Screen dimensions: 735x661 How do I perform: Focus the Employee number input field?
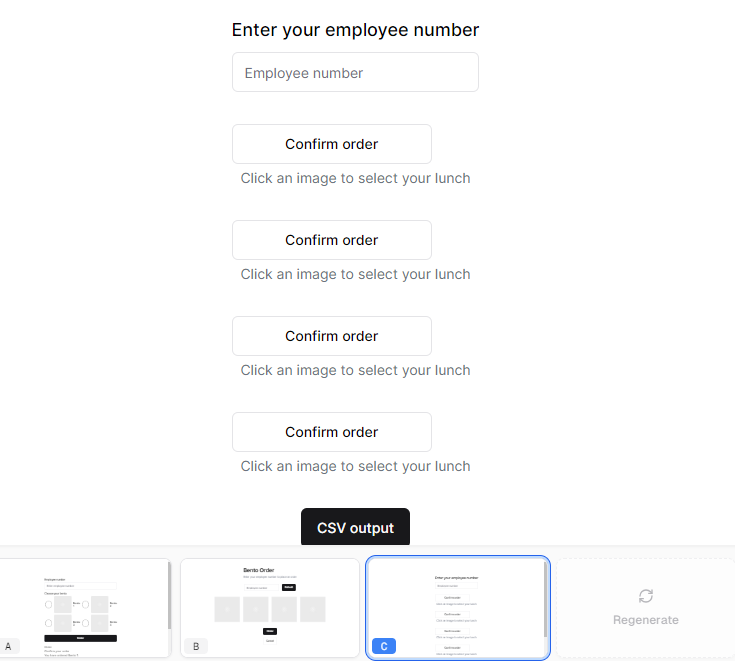pos(355,72)
